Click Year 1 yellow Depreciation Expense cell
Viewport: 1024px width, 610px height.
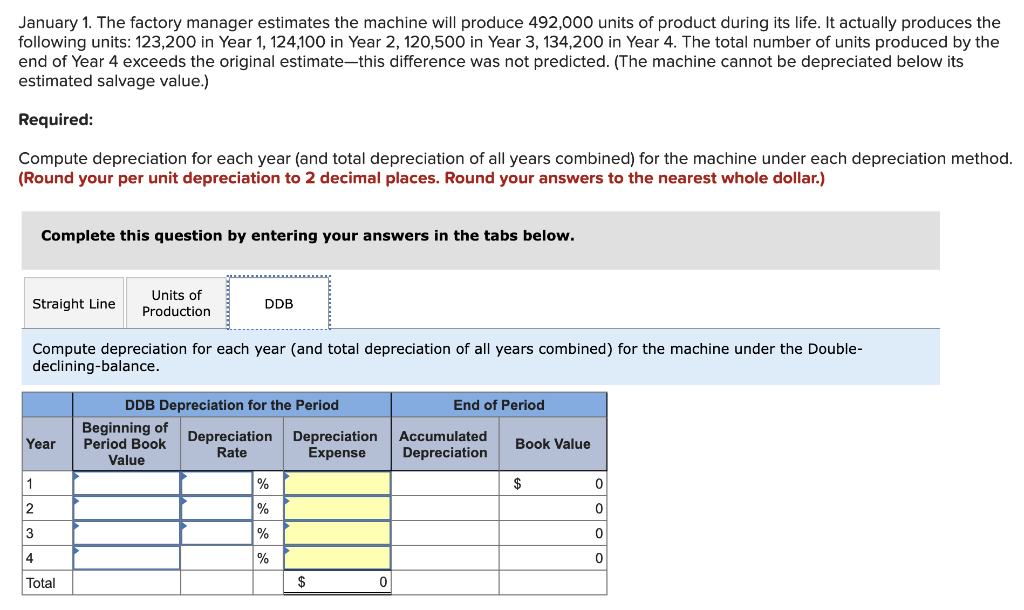coord(336,483)
